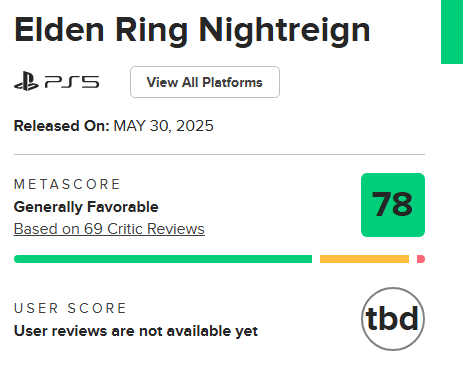
Task: Click the number 78 inside the score box
Action: pos(392,204)
